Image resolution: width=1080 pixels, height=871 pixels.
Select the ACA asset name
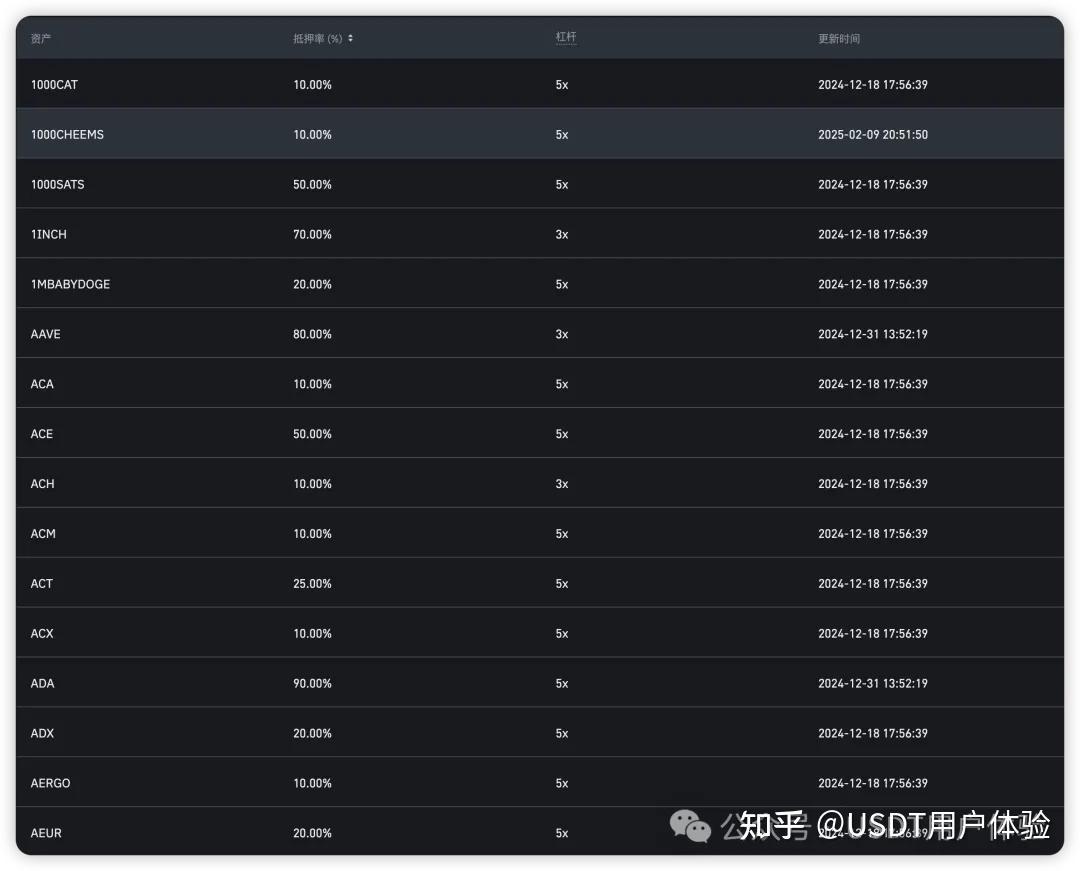tap(42, 384)
